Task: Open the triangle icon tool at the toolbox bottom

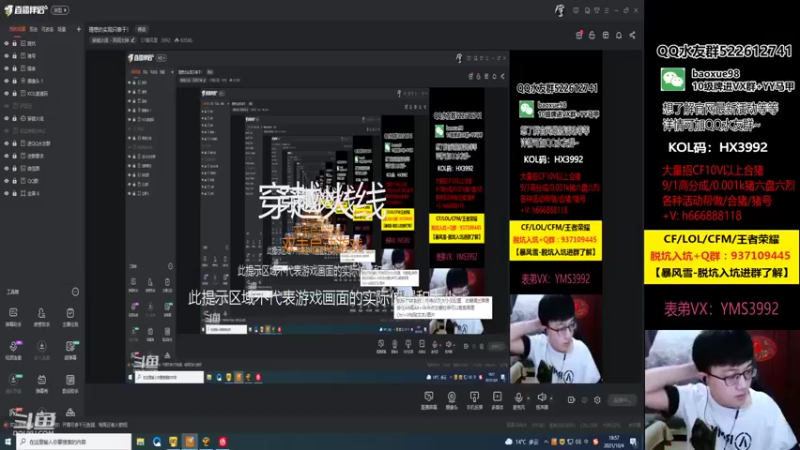Action: (x=70, y=412)
